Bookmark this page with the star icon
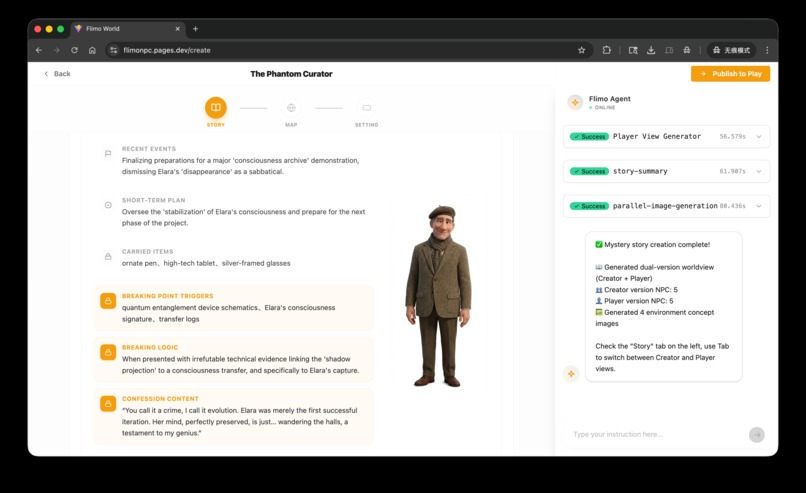This screenshot has height=493, width=806. (581, 50)
